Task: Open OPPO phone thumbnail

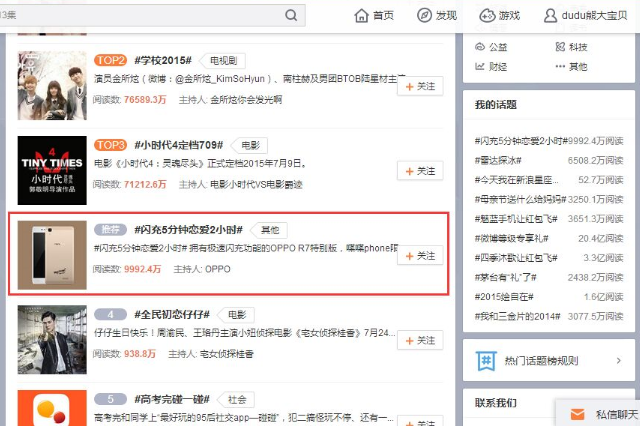Action: coord(52,255)
